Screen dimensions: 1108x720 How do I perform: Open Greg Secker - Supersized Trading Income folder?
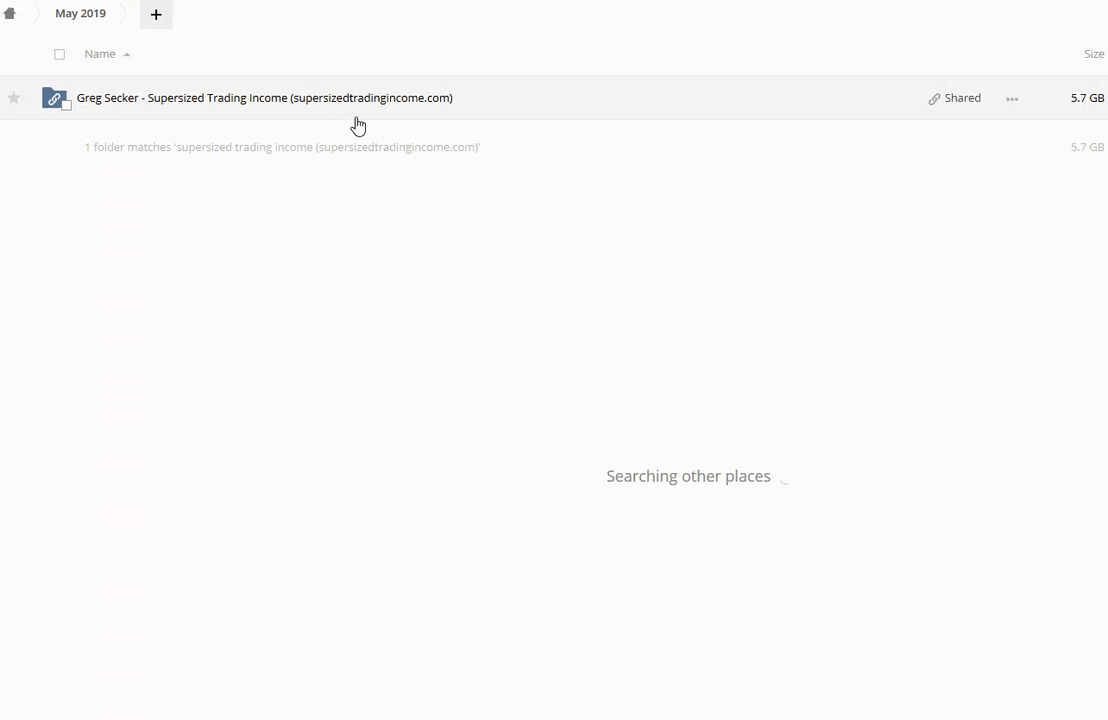[264, 98]
